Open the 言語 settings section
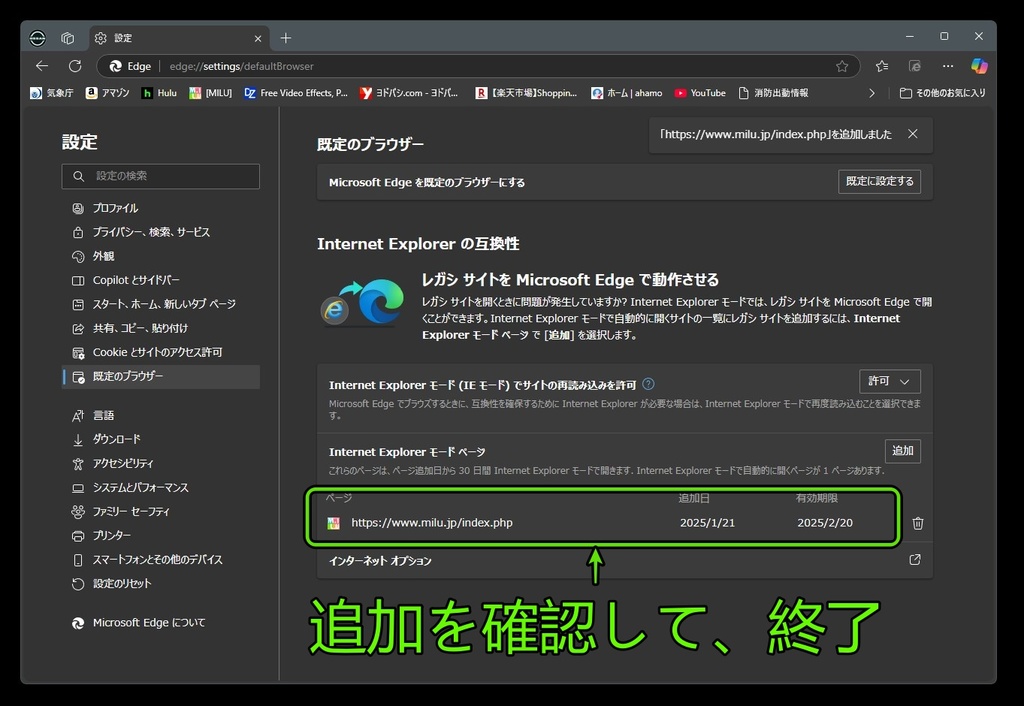This screenshot has height=706, width=1024. point(161,415)
